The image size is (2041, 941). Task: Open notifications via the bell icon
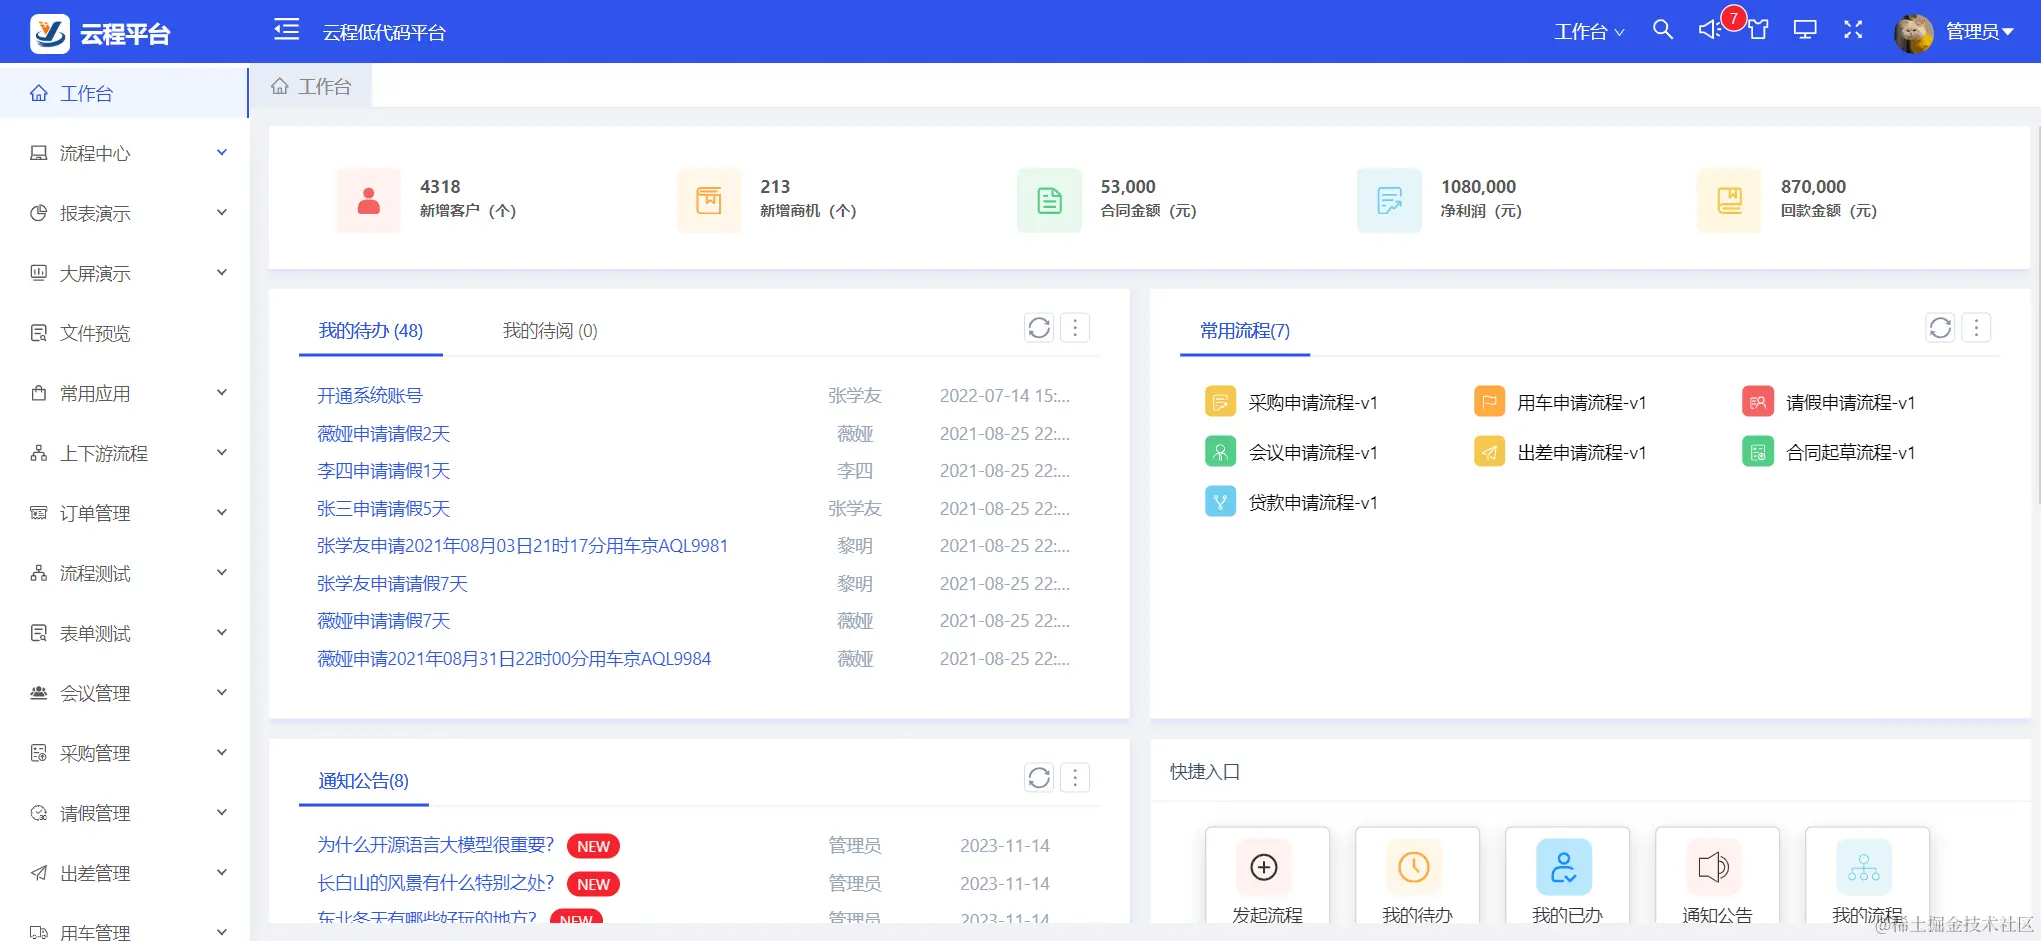pos(1710,31)
